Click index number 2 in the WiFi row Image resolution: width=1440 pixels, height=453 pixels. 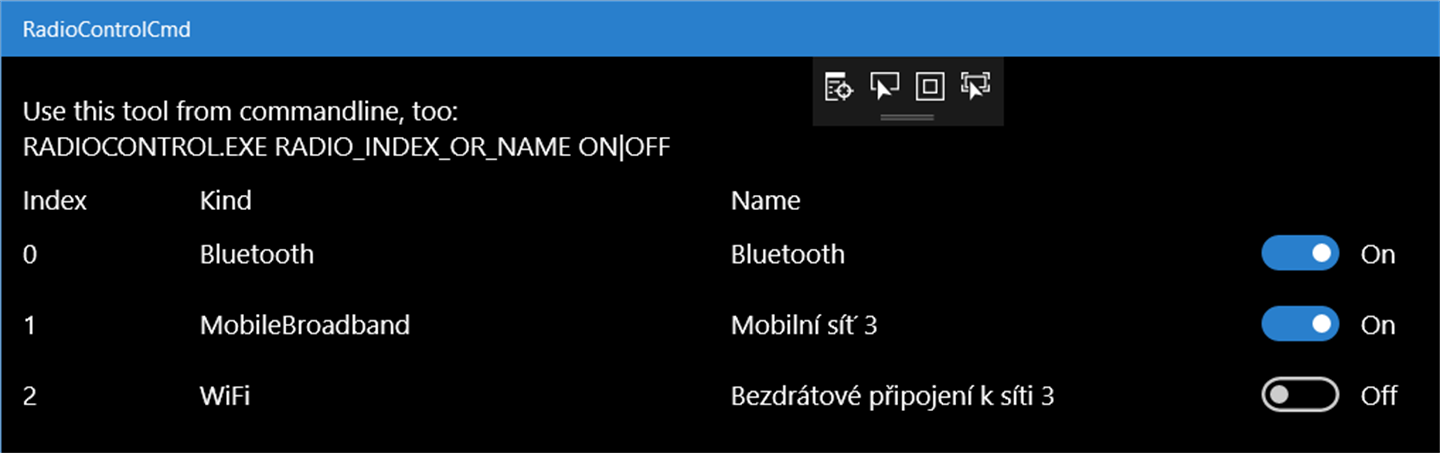click(x=30, y=396)
